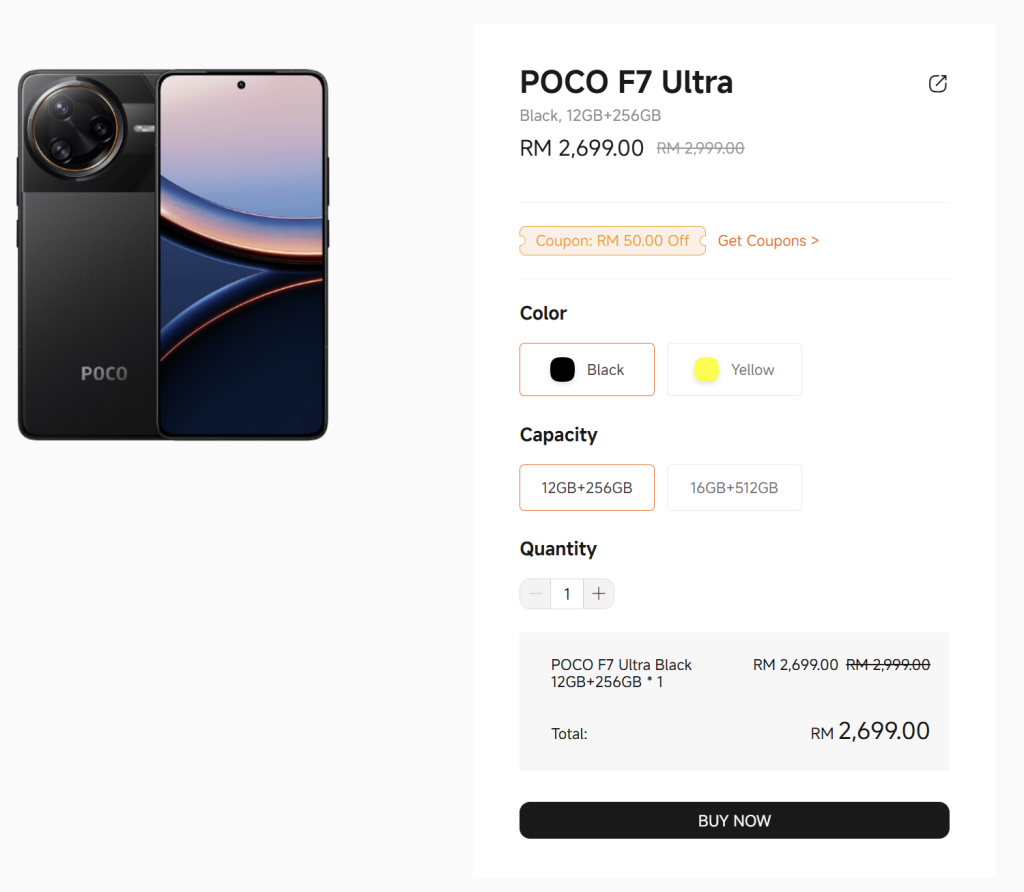Decrease quantity with the minus button

(535, 594)
